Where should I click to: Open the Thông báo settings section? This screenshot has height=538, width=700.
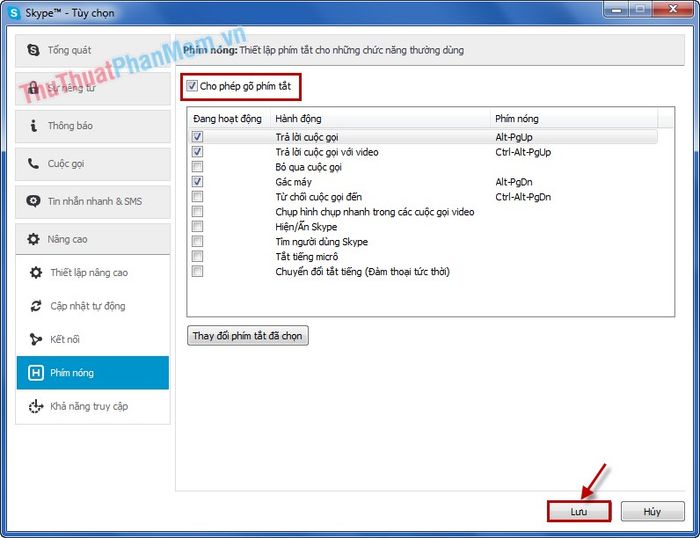coord(93,126)
